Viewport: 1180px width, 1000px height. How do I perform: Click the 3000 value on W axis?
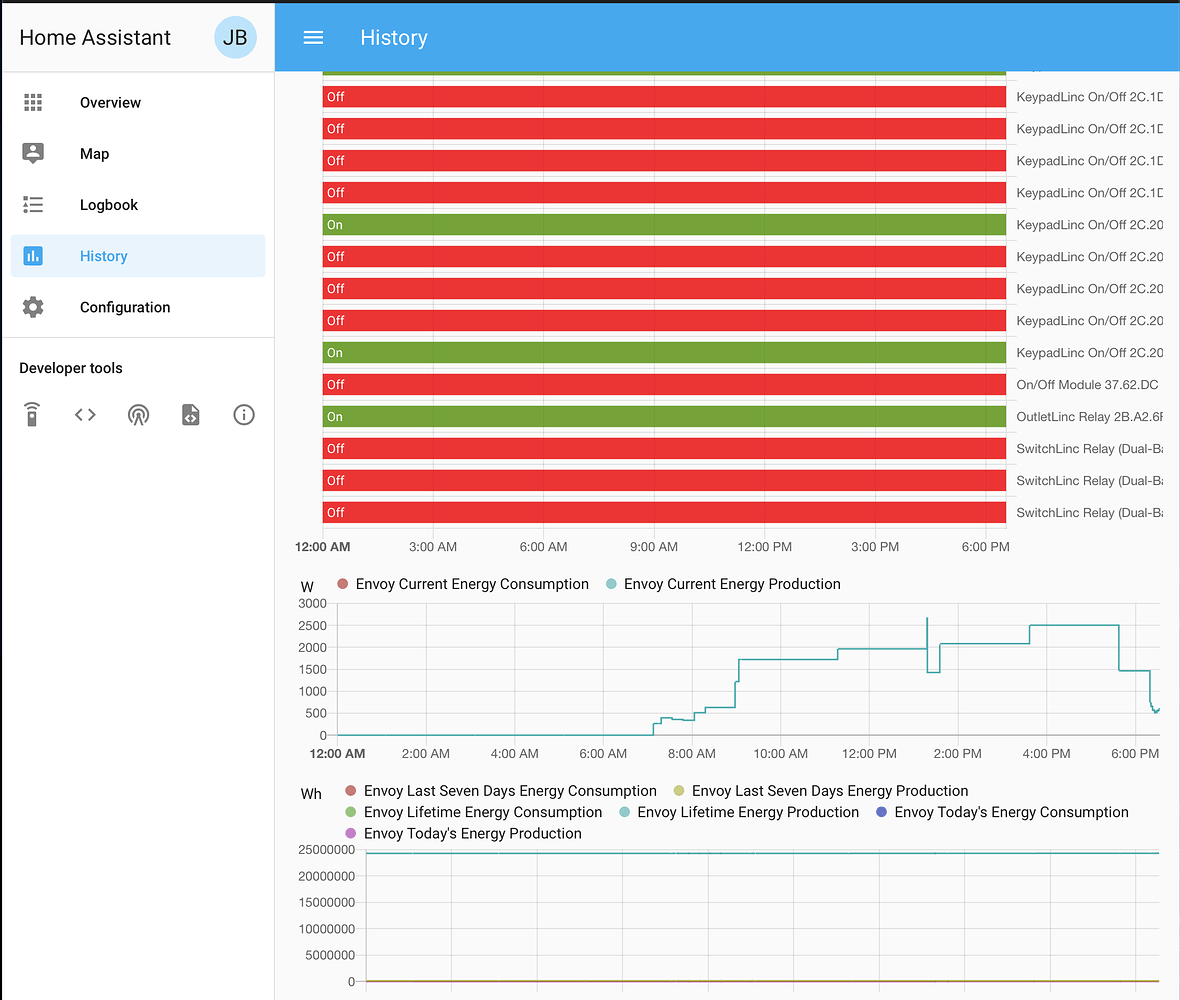point(312,603)
